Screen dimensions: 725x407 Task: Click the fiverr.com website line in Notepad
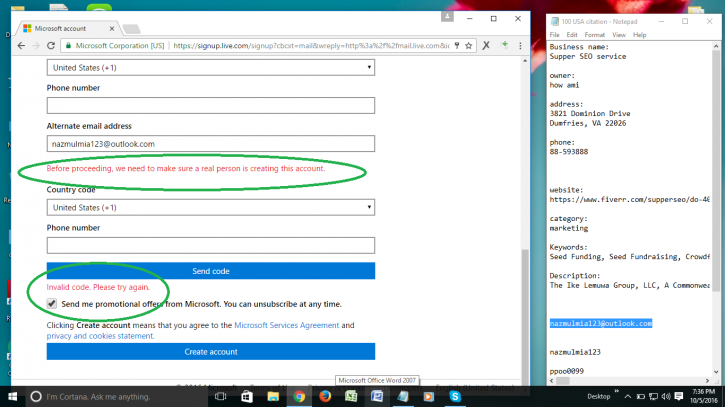tap(629, 199)
